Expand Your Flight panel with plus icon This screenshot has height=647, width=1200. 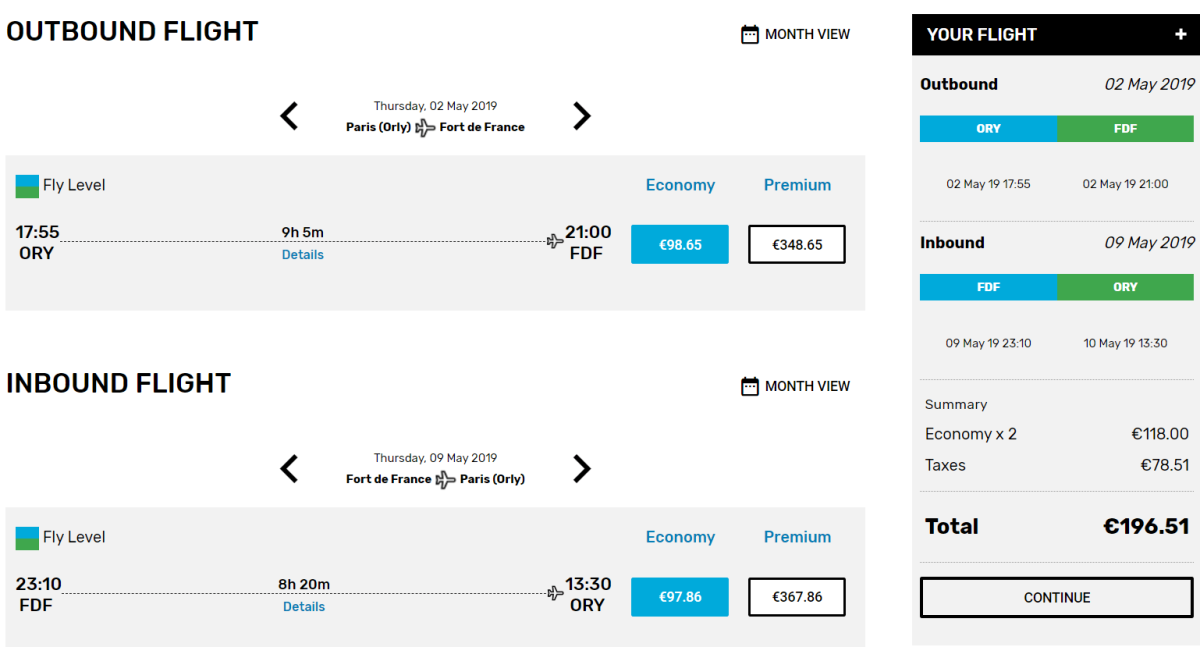tap(1181, 35)
